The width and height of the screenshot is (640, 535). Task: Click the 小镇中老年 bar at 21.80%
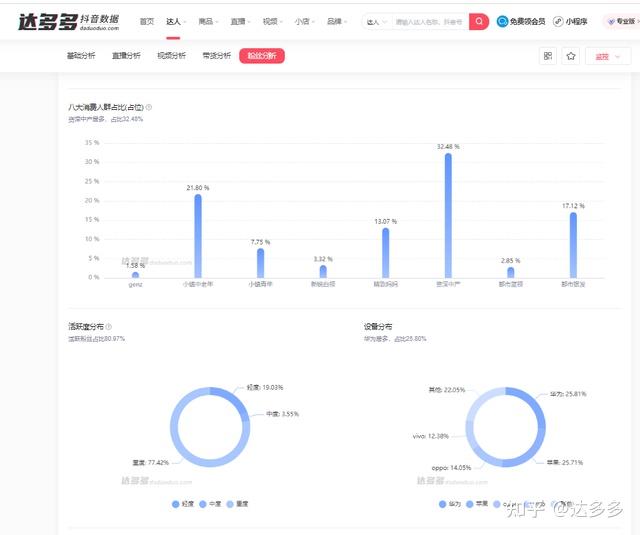[x=198, y=236]
